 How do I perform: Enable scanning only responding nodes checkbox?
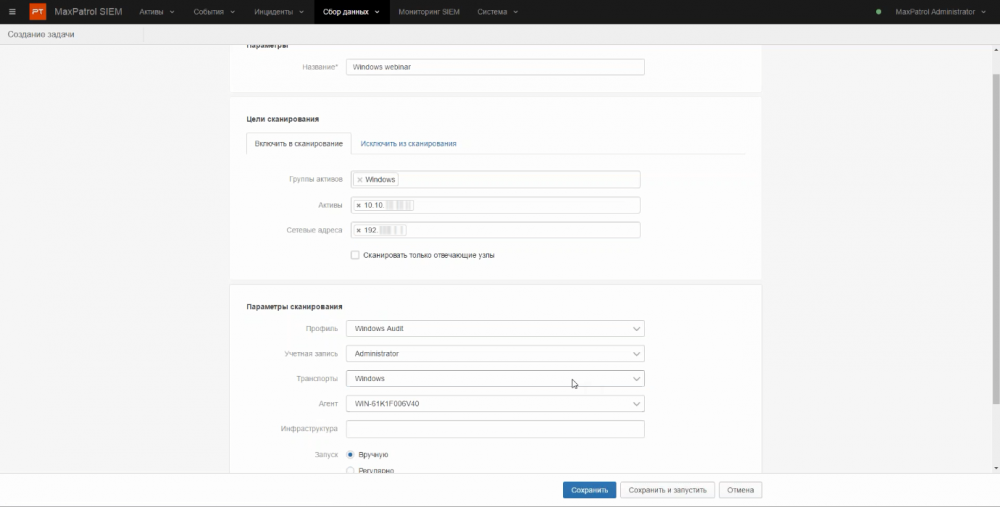[x=355, y=255]
